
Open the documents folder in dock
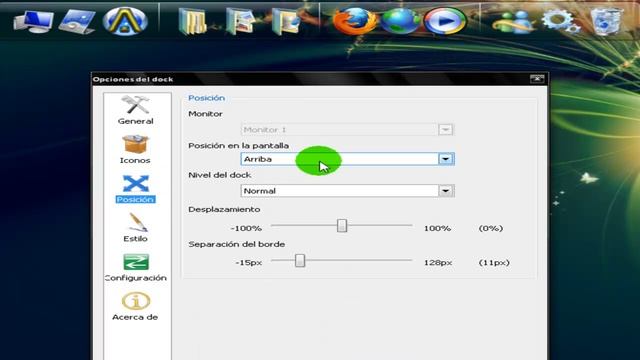click(192, 22)
